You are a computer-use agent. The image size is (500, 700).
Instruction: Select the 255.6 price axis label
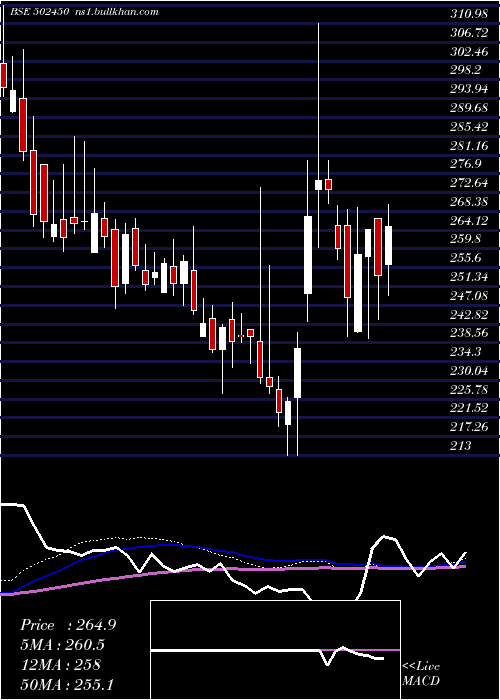click(x=466, y=258)
